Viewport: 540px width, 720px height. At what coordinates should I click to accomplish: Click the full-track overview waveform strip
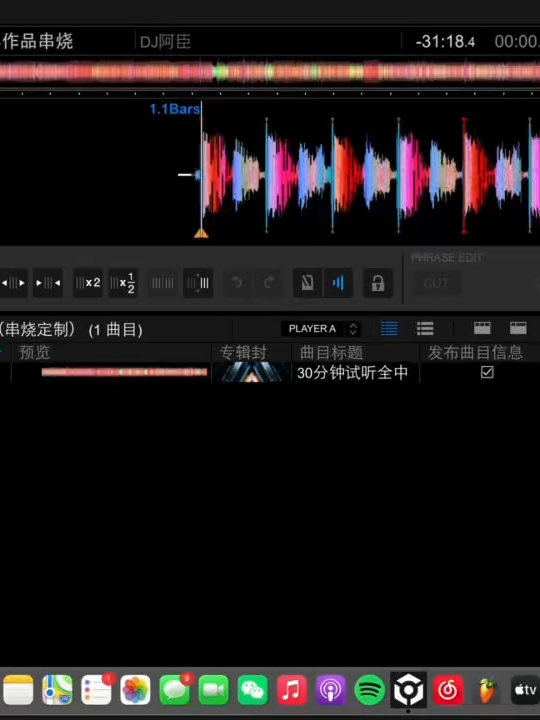270,73
